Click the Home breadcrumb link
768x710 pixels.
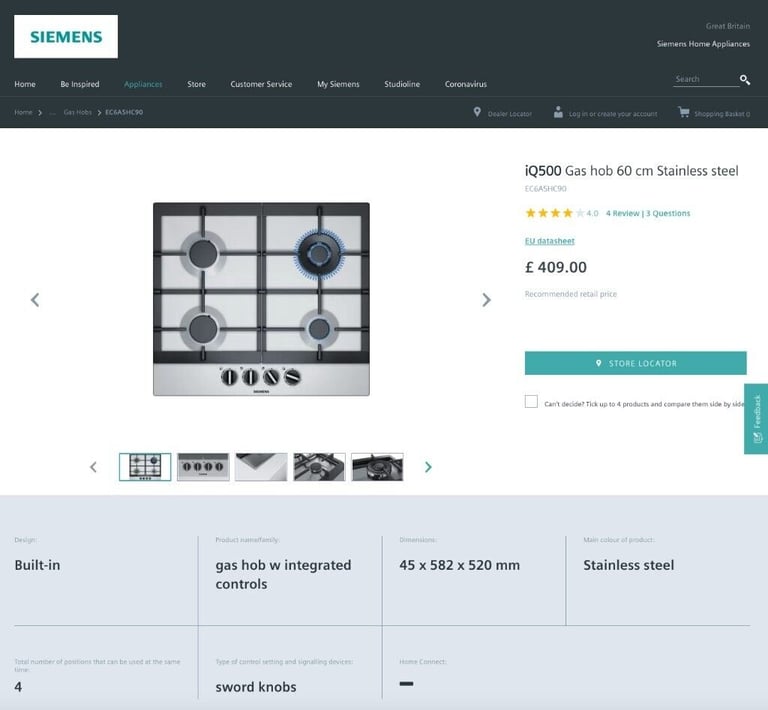coord(23,113)
